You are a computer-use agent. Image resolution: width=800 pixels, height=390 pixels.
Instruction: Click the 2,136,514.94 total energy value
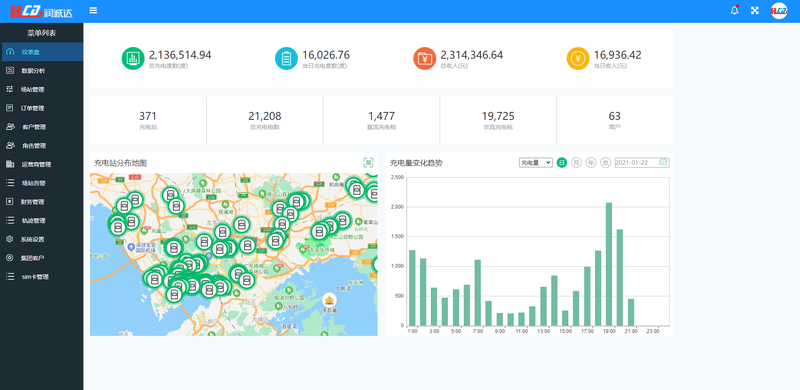coord(180,55)
